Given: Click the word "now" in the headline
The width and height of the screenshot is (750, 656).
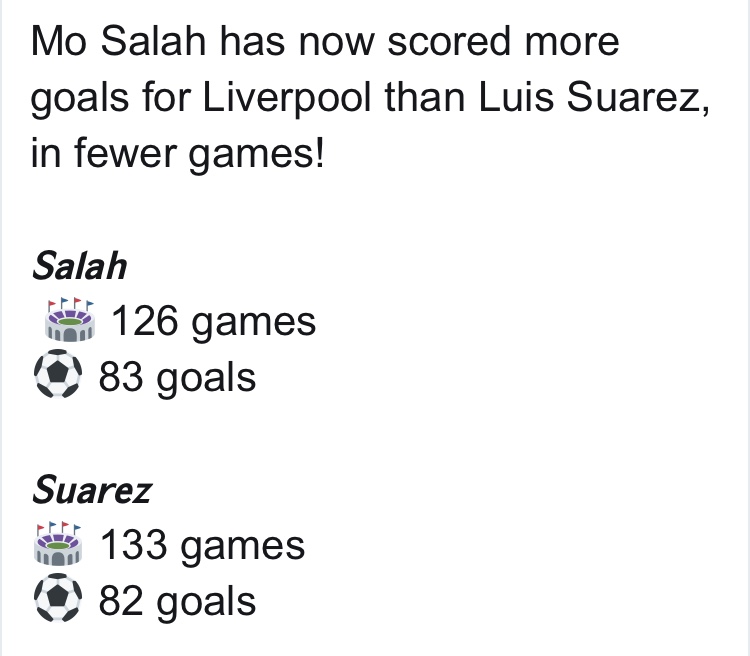Looking at the screenshot, I should pos(337,44).
